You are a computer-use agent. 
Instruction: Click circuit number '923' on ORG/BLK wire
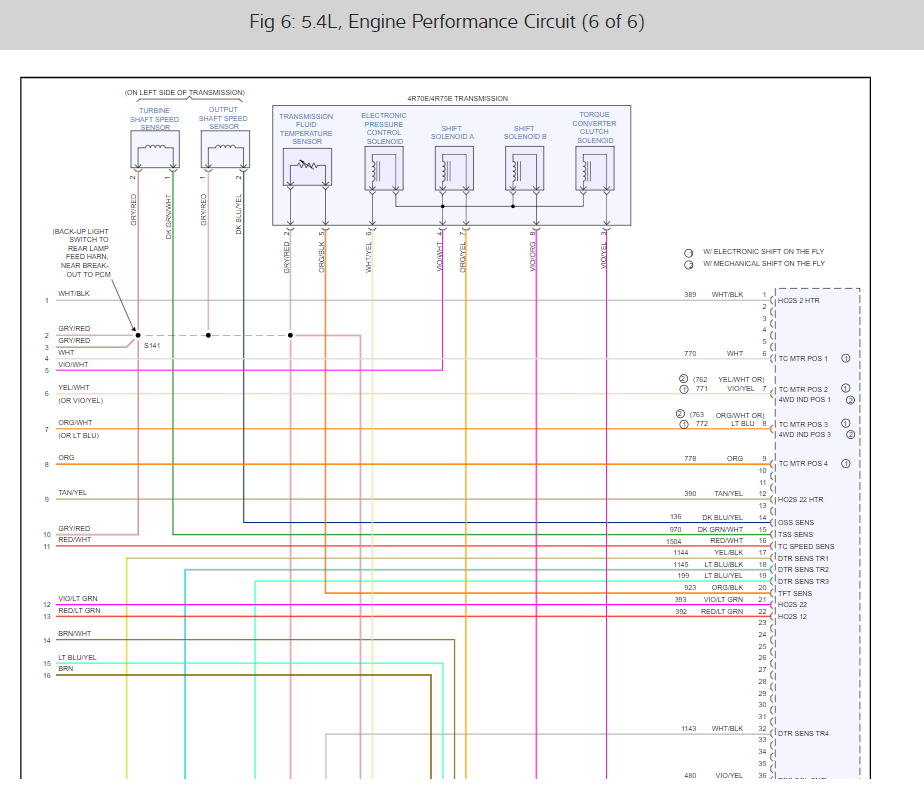(x=690, y=588)
